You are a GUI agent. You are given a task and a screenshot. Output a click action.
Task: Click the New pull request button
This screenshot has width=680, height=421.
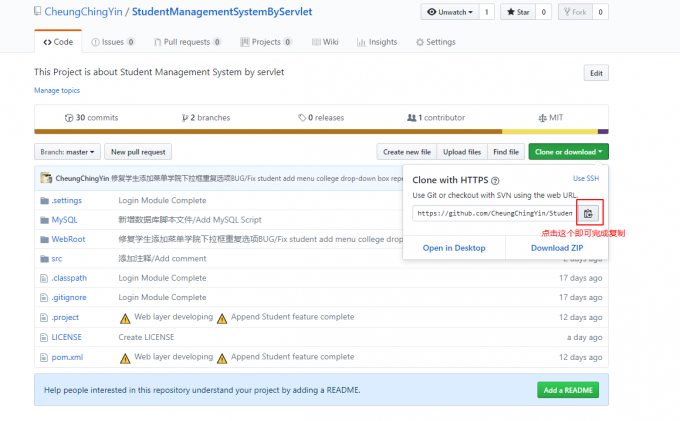pyautogui.click(x=138, y=152)
